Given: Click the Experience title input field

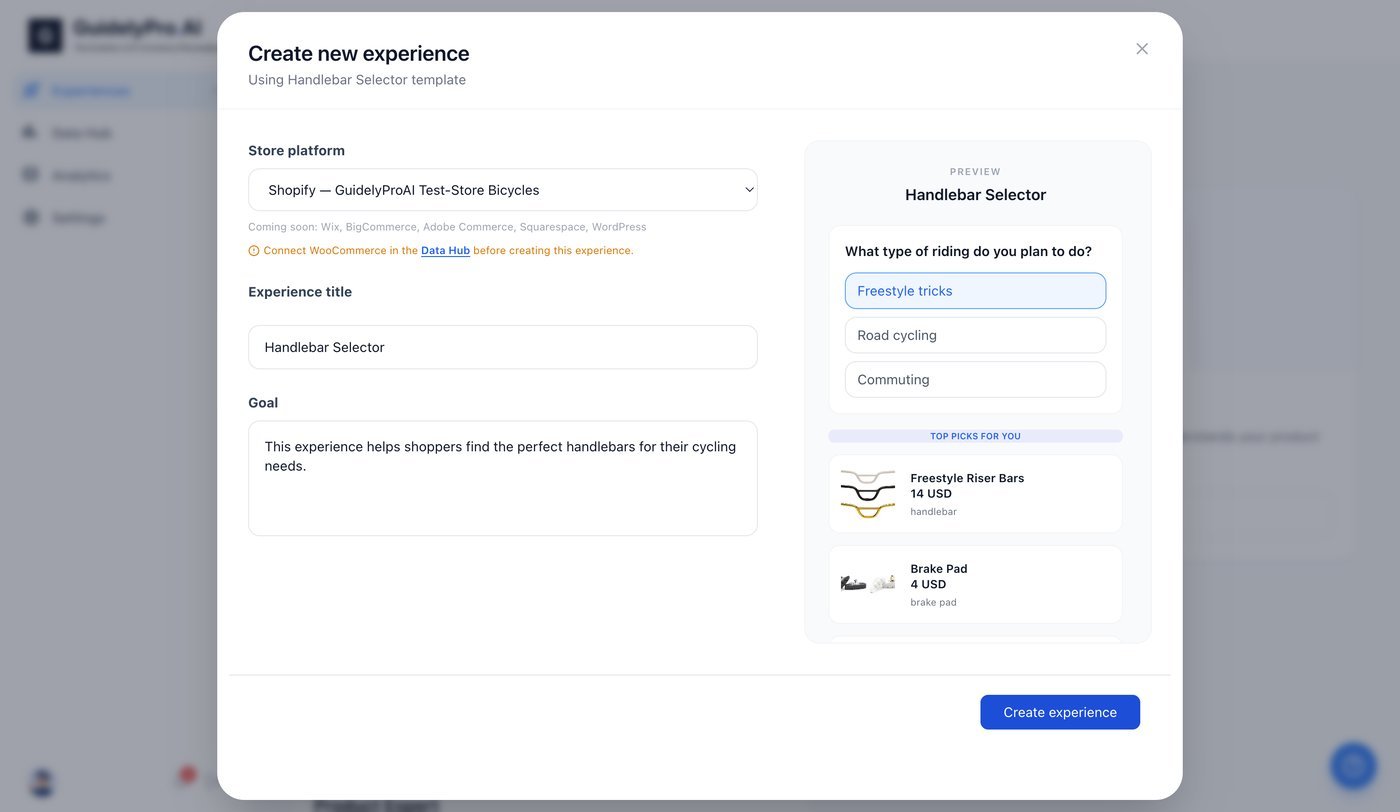Looking at the screenshot, I should (503, 347).
